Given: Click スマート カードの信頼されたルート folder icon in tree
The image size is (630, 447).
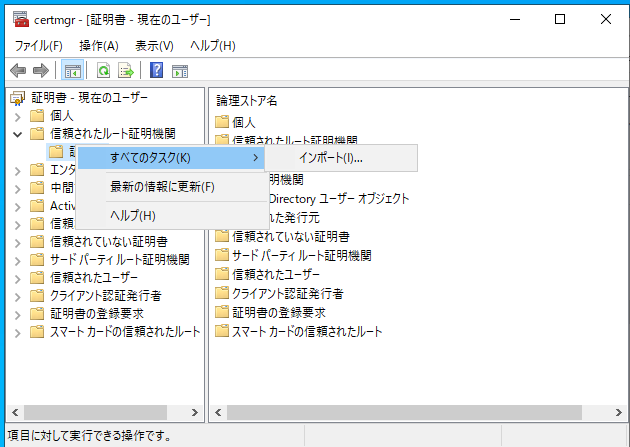Looking at the screenshot, I should 37,331.
